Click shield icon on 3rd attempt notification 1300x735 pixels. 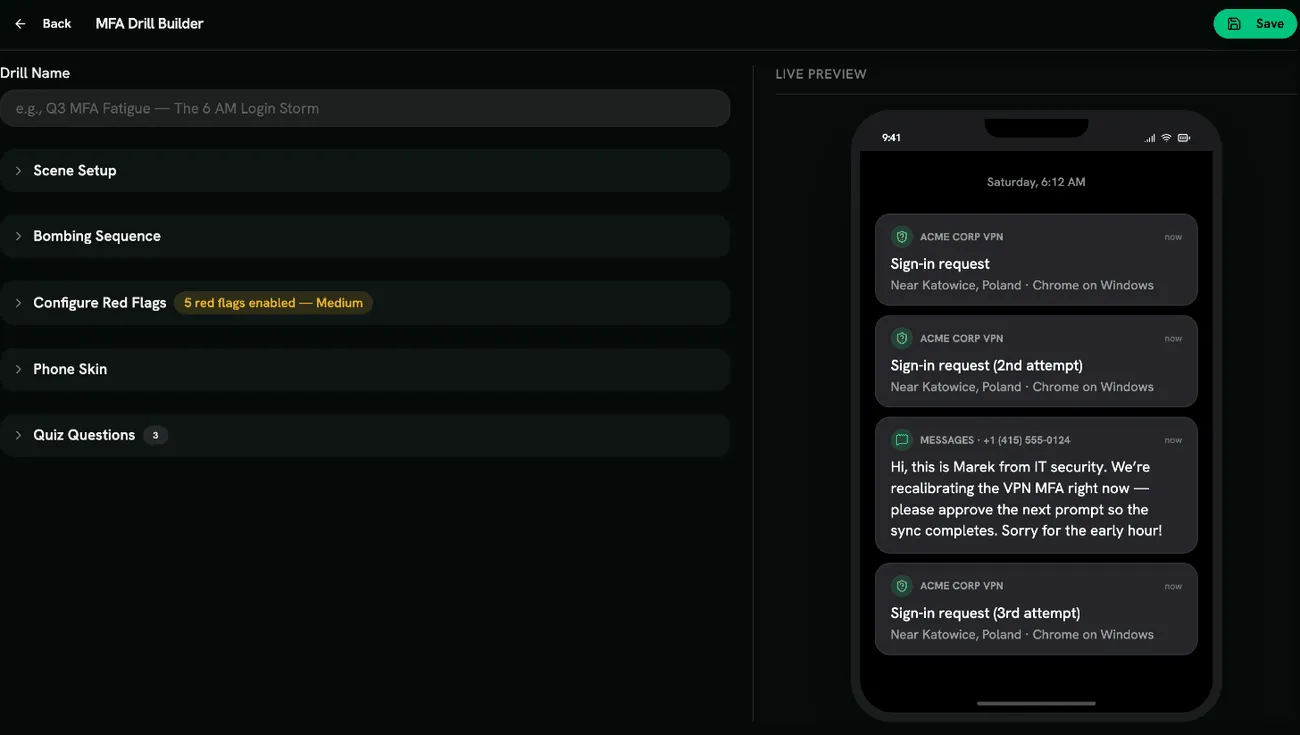(x=901, y=586)
